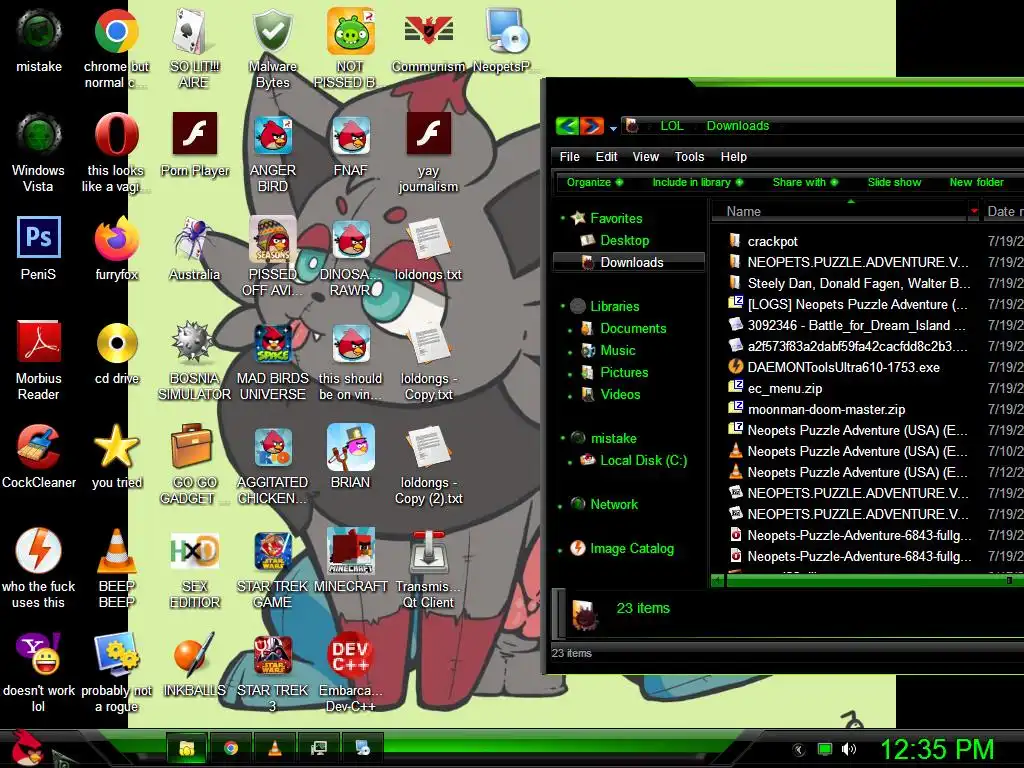This screenshot has width=1024, height=768.
Task: Open the VLC cone in the taskbar
Action: (x=275, y=748)
